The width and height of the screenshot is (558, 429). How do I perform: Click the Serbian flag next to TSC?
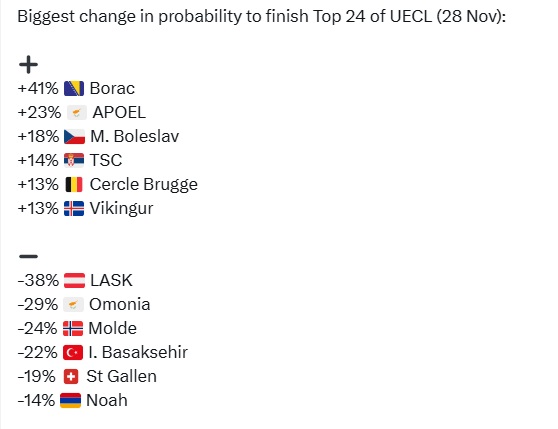74,160
